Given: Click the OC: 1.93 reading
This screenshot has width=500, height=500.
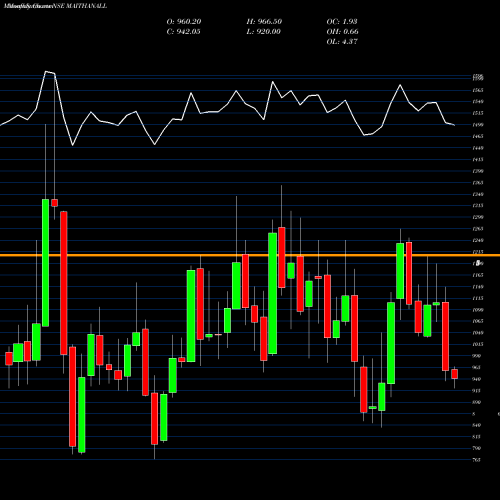Looking at the screenshot, I should pyautogui.click(x=342, y=22).
